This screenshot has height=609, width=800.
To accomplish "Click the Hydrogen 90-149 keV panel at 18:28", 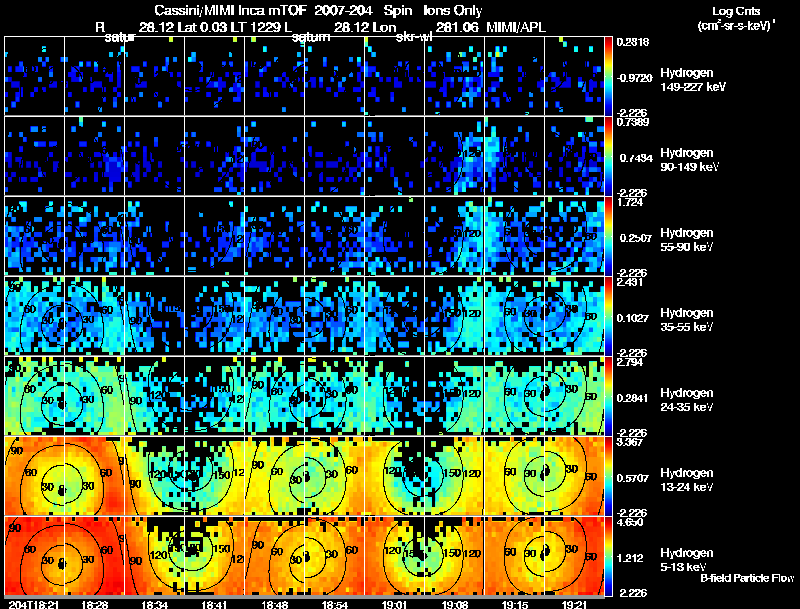I will [94, 156].
